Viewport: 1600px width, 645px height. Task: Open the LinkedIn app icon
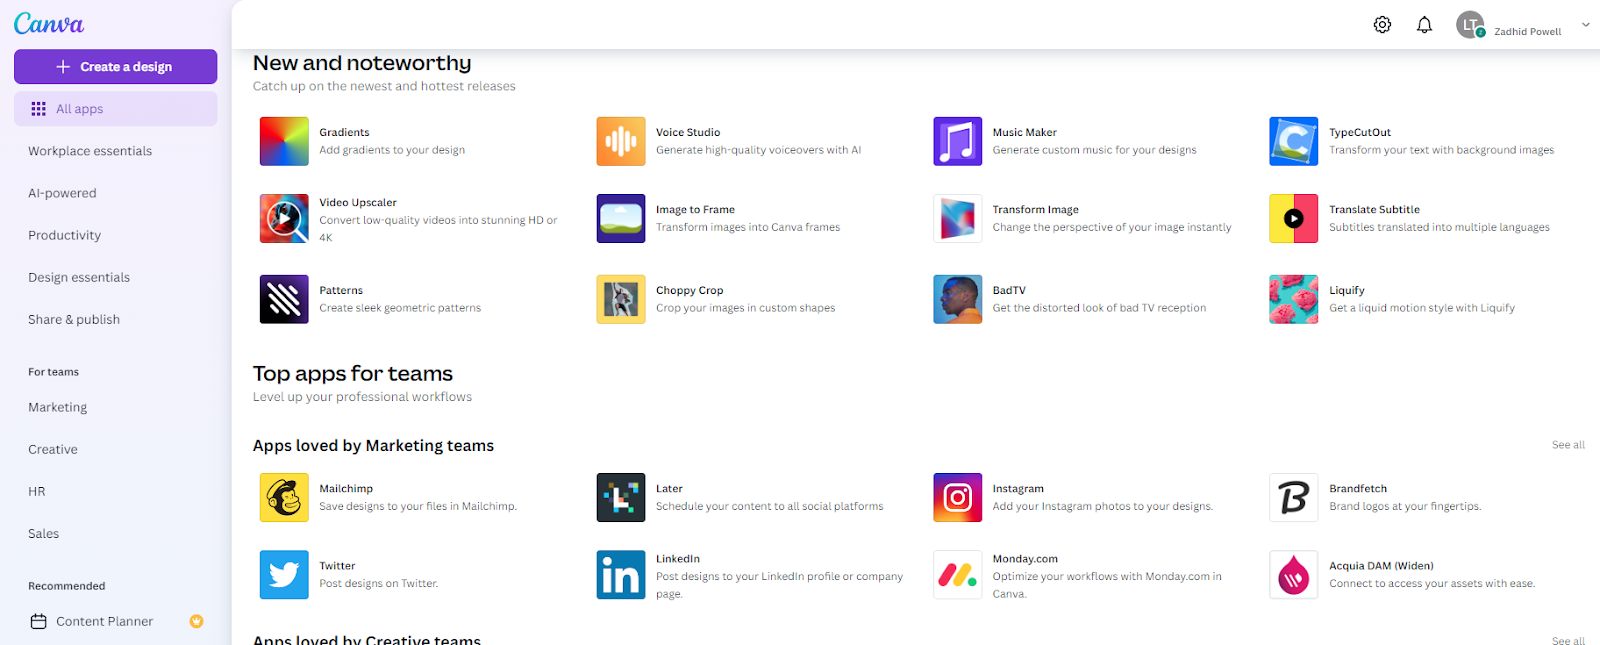point(621,575)
